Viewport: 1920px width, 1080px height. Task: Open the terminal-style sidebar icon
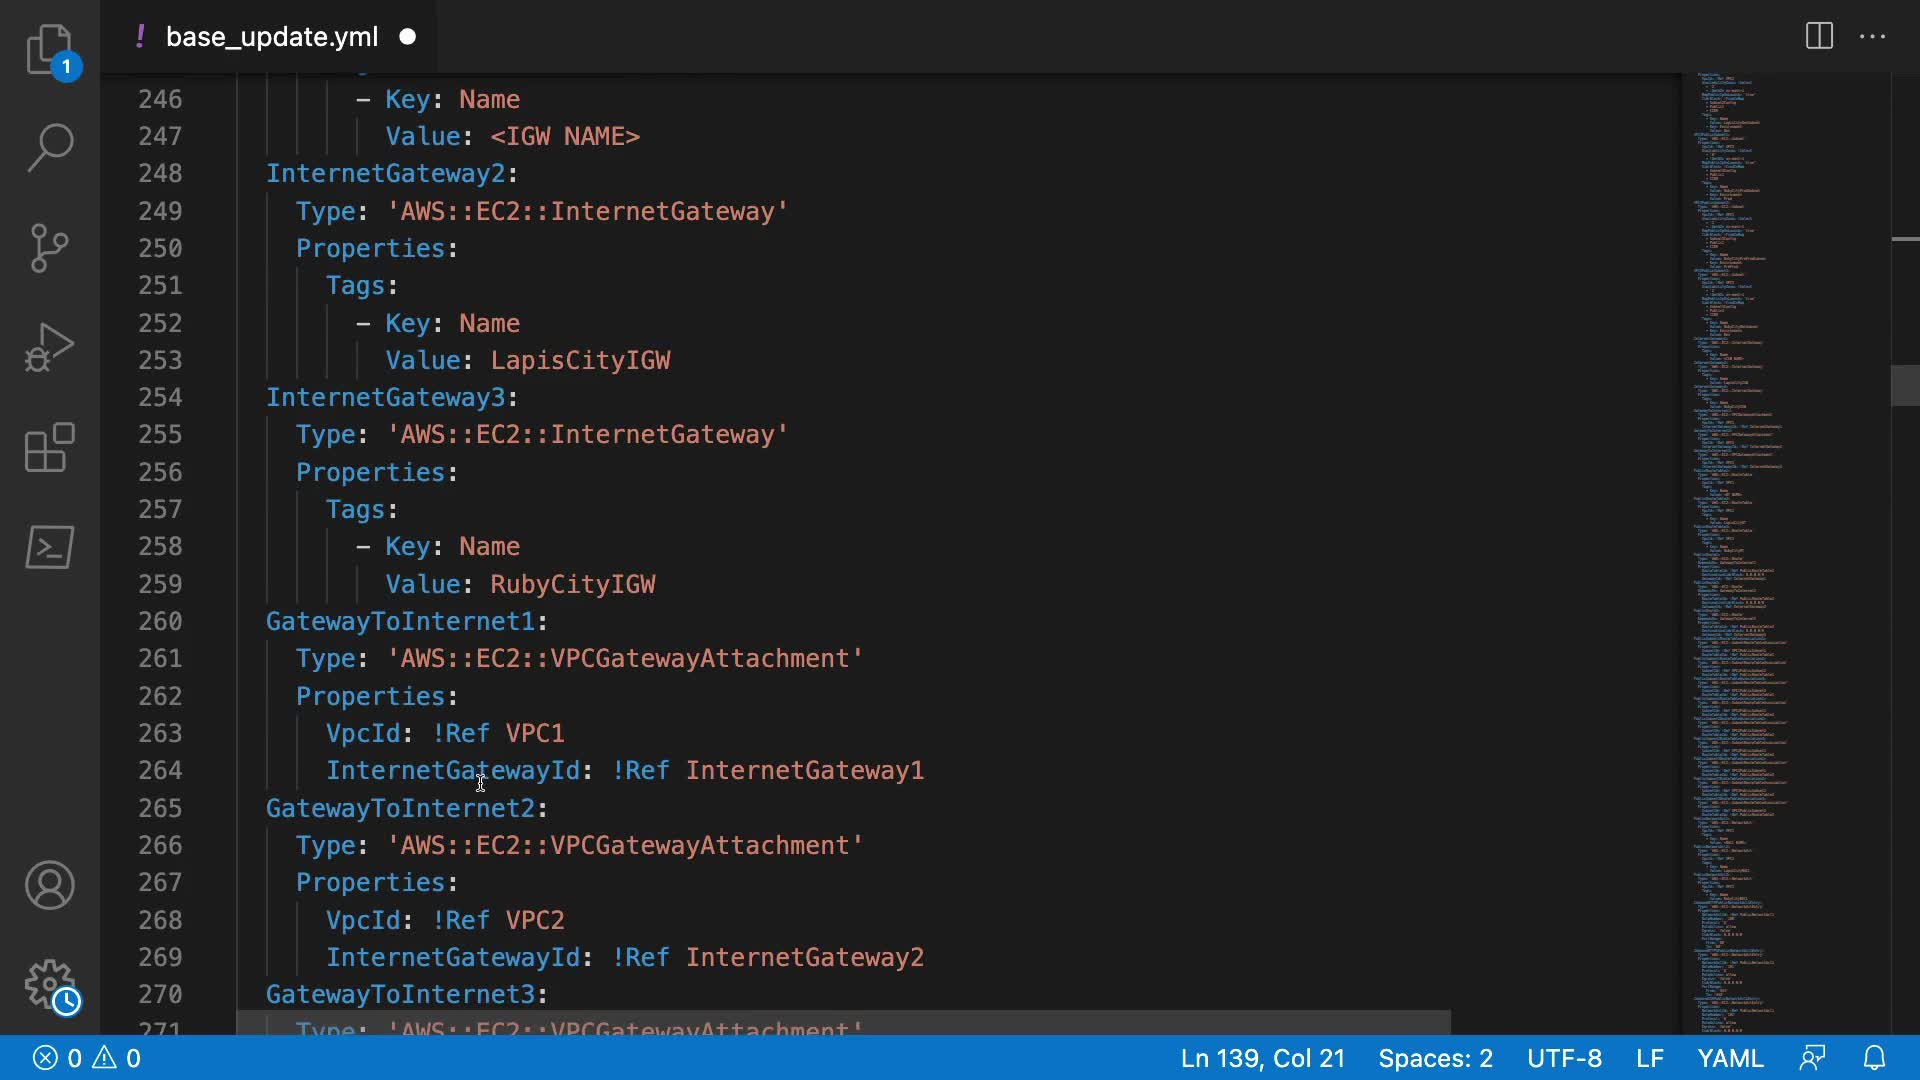coord(49,547)
